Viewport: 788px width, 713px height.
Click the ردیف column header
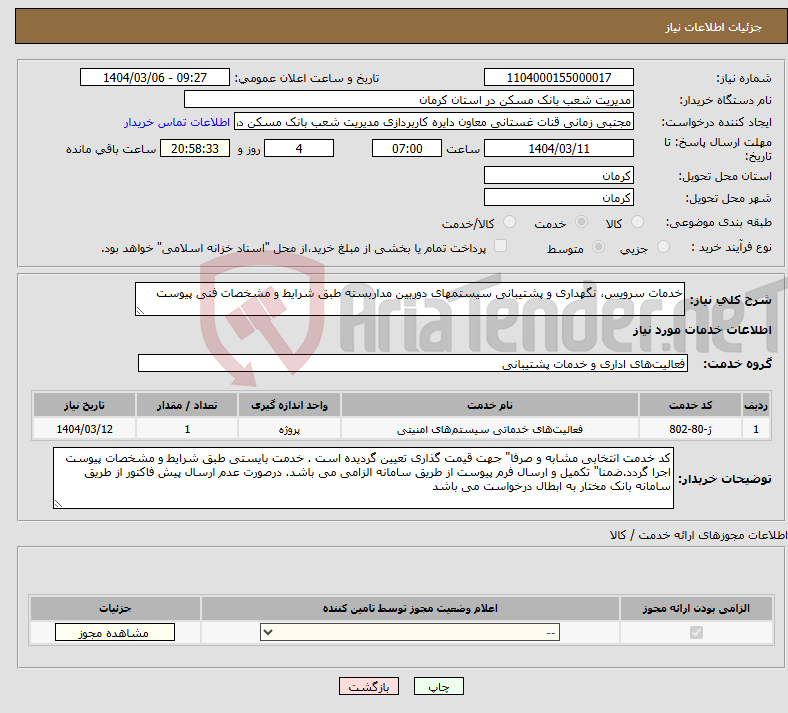tap(756, 405)
